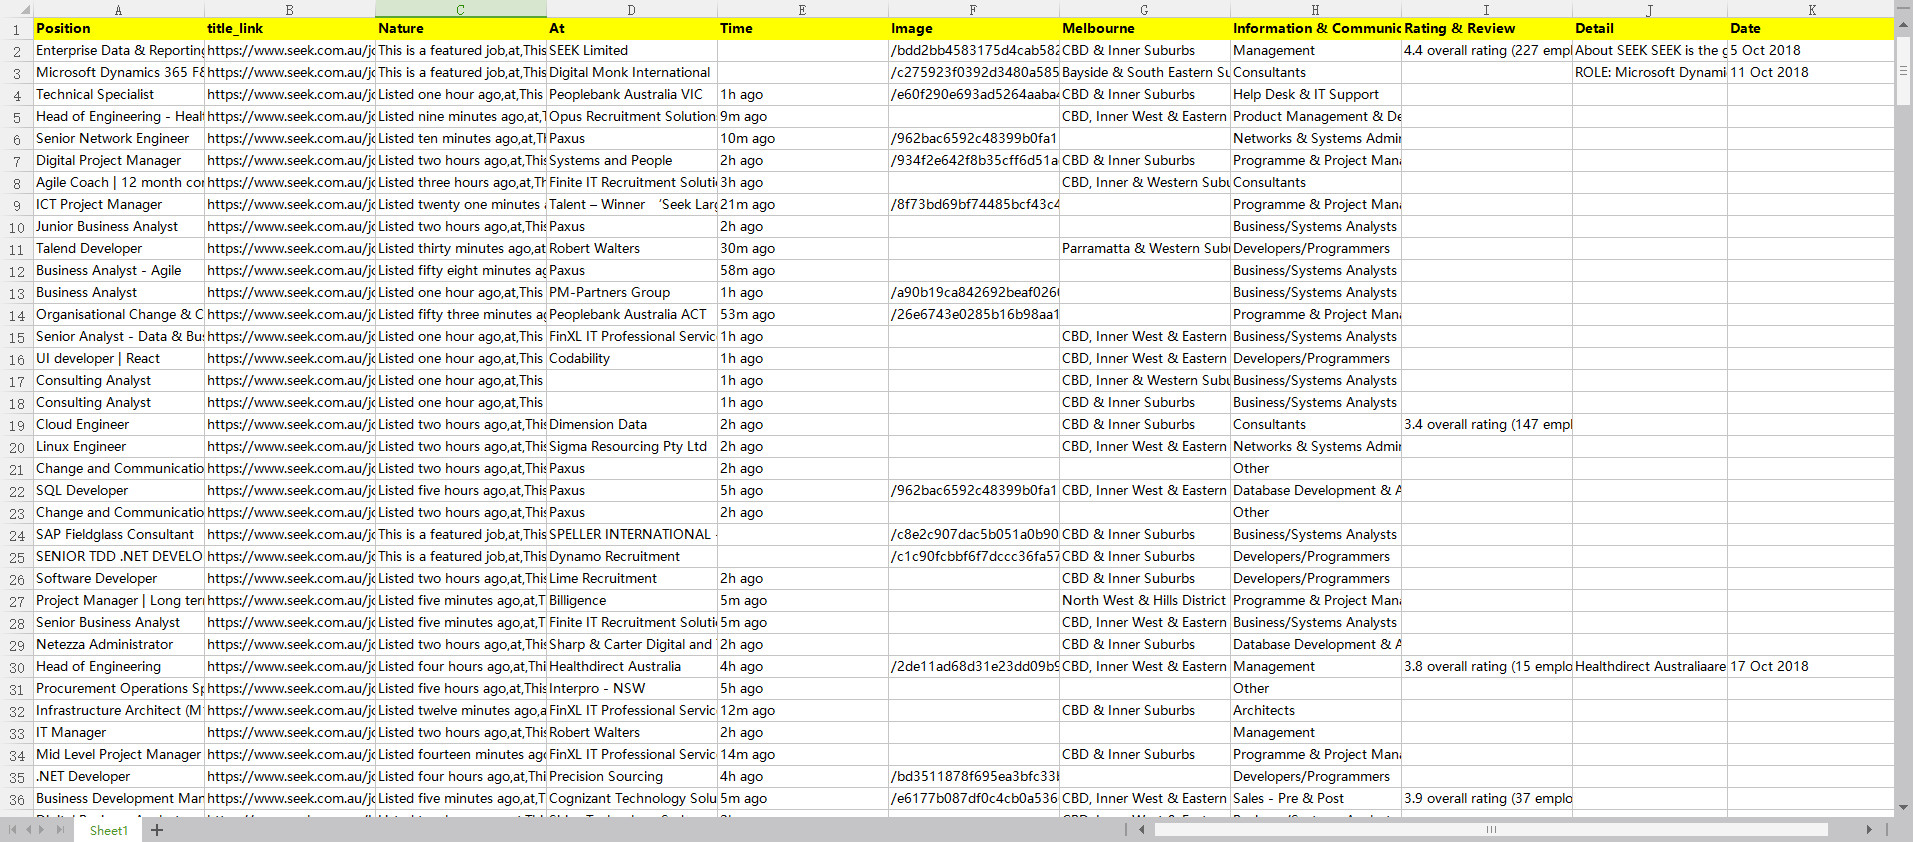The image size is (1913, 842).
Task: Add a new sheet with plus icon
Action: click(157, 830)
